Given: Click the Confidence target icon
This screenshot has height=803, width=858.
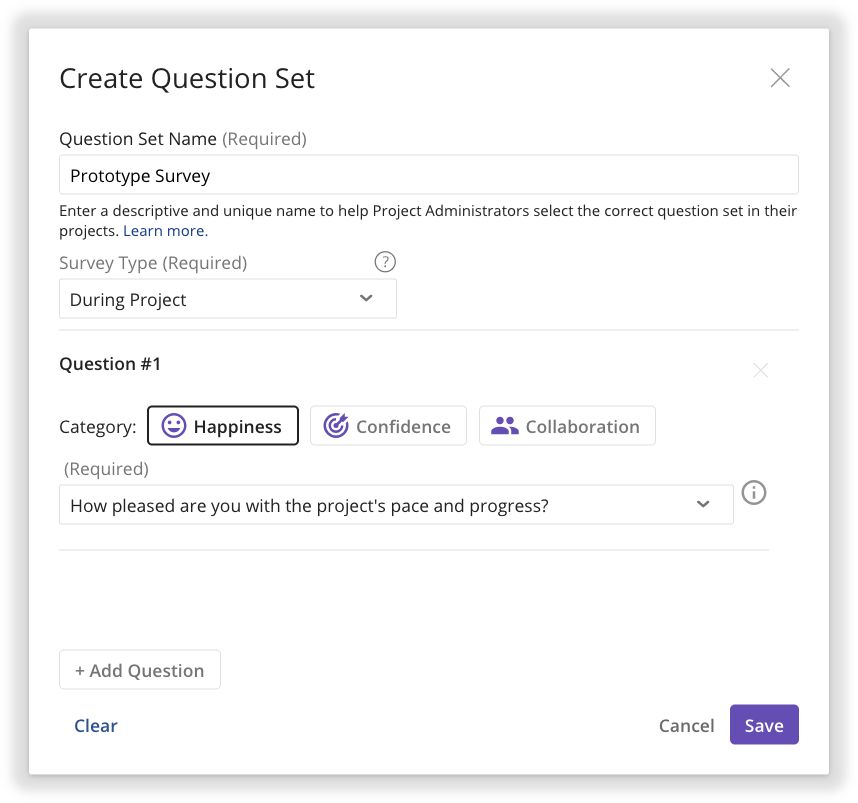Looking at the screenshot, I should (x=336, y=425).
